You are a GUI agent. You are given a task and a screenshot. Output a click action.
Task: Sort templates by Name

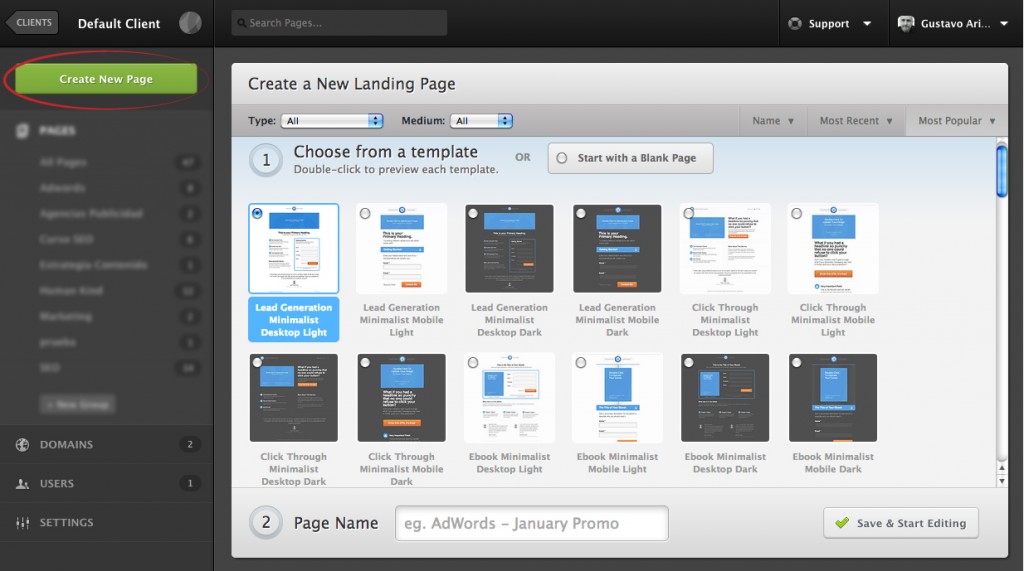point(772,121)
